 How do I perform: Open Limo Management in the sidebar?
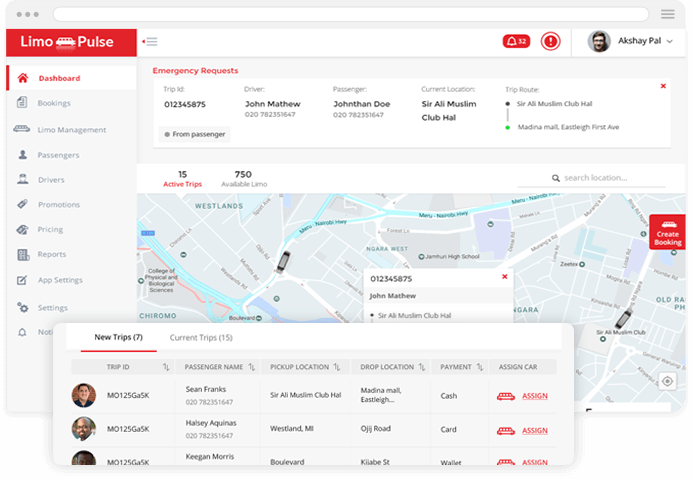pyautogui.click(x=71, y=129)
